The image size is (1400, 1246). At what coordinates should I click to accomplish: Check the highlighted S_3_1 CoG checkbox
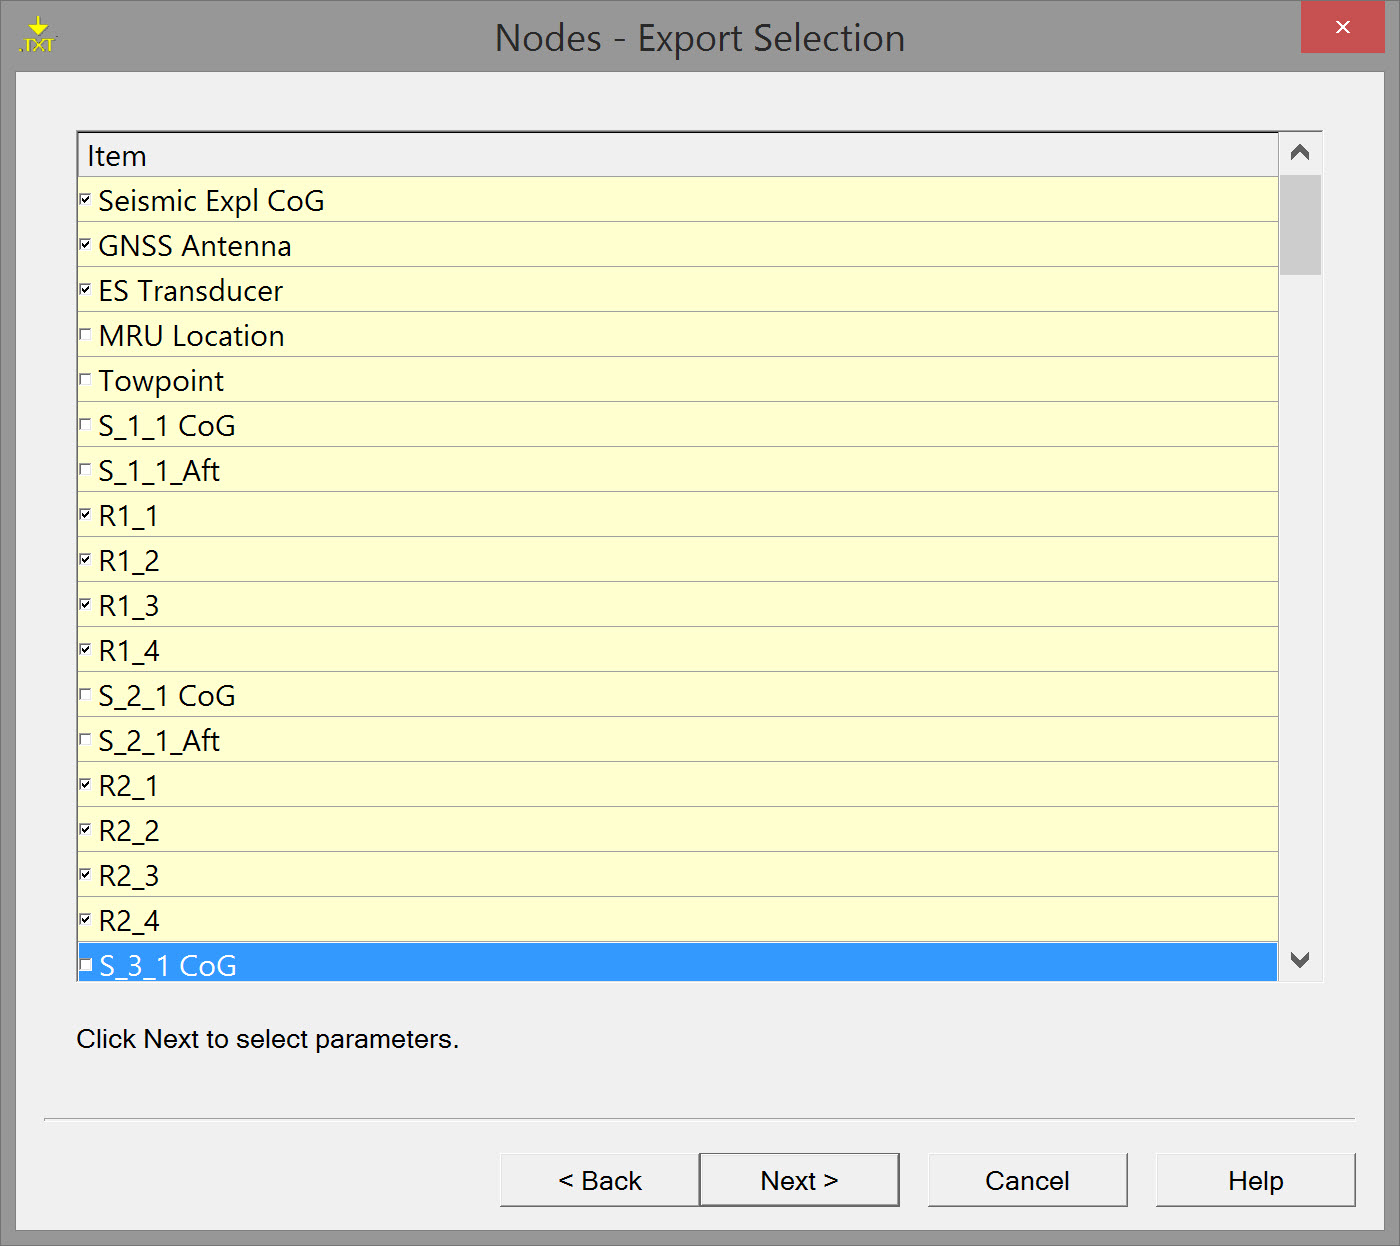click(85, 965)
